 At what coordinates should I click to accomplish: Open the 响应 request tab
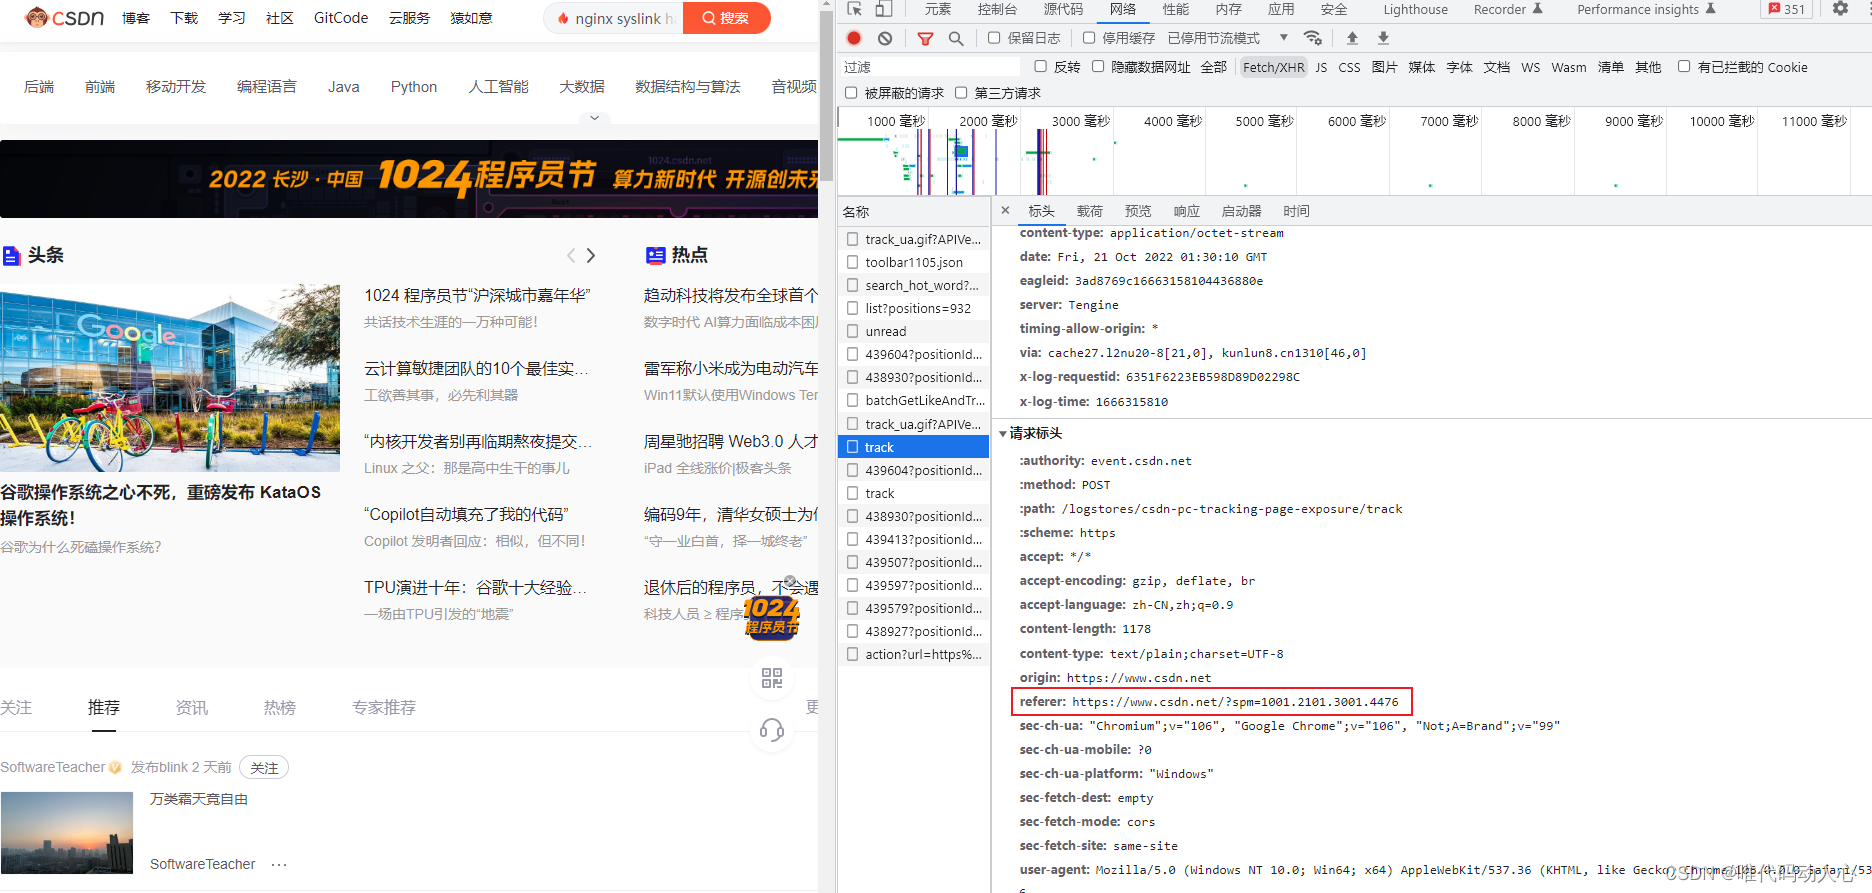coord(1186,211)
